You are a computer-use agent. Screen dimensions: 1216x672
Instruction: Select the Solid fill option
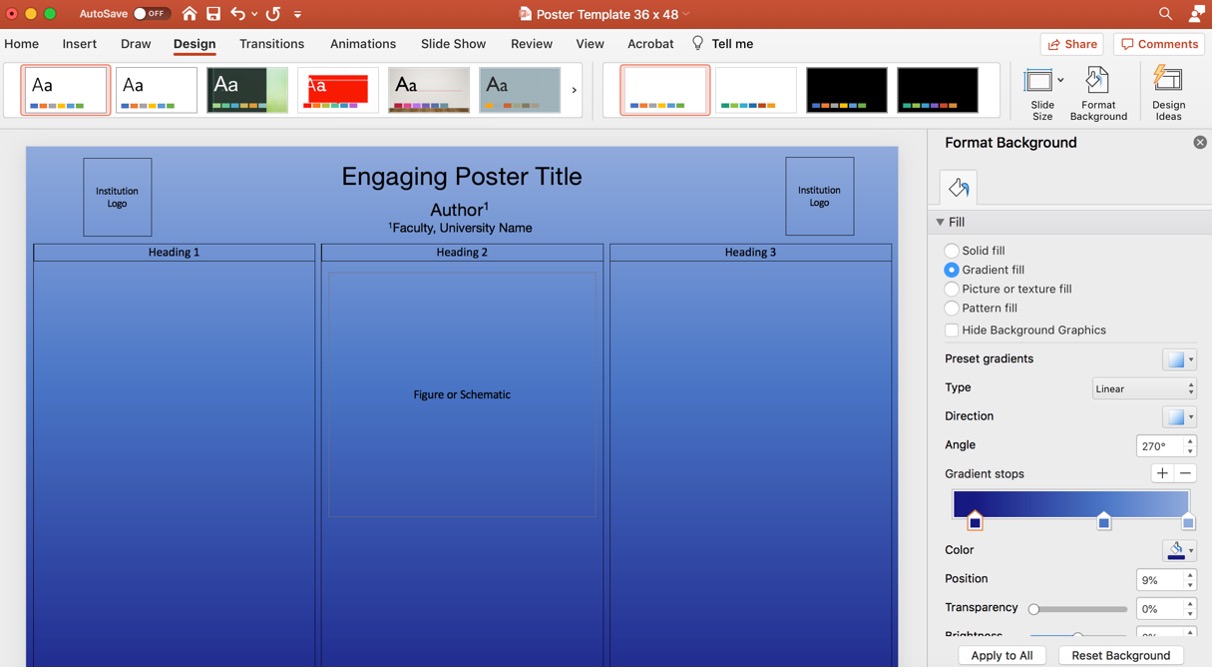pyautogui.click(x=951, y=250)
